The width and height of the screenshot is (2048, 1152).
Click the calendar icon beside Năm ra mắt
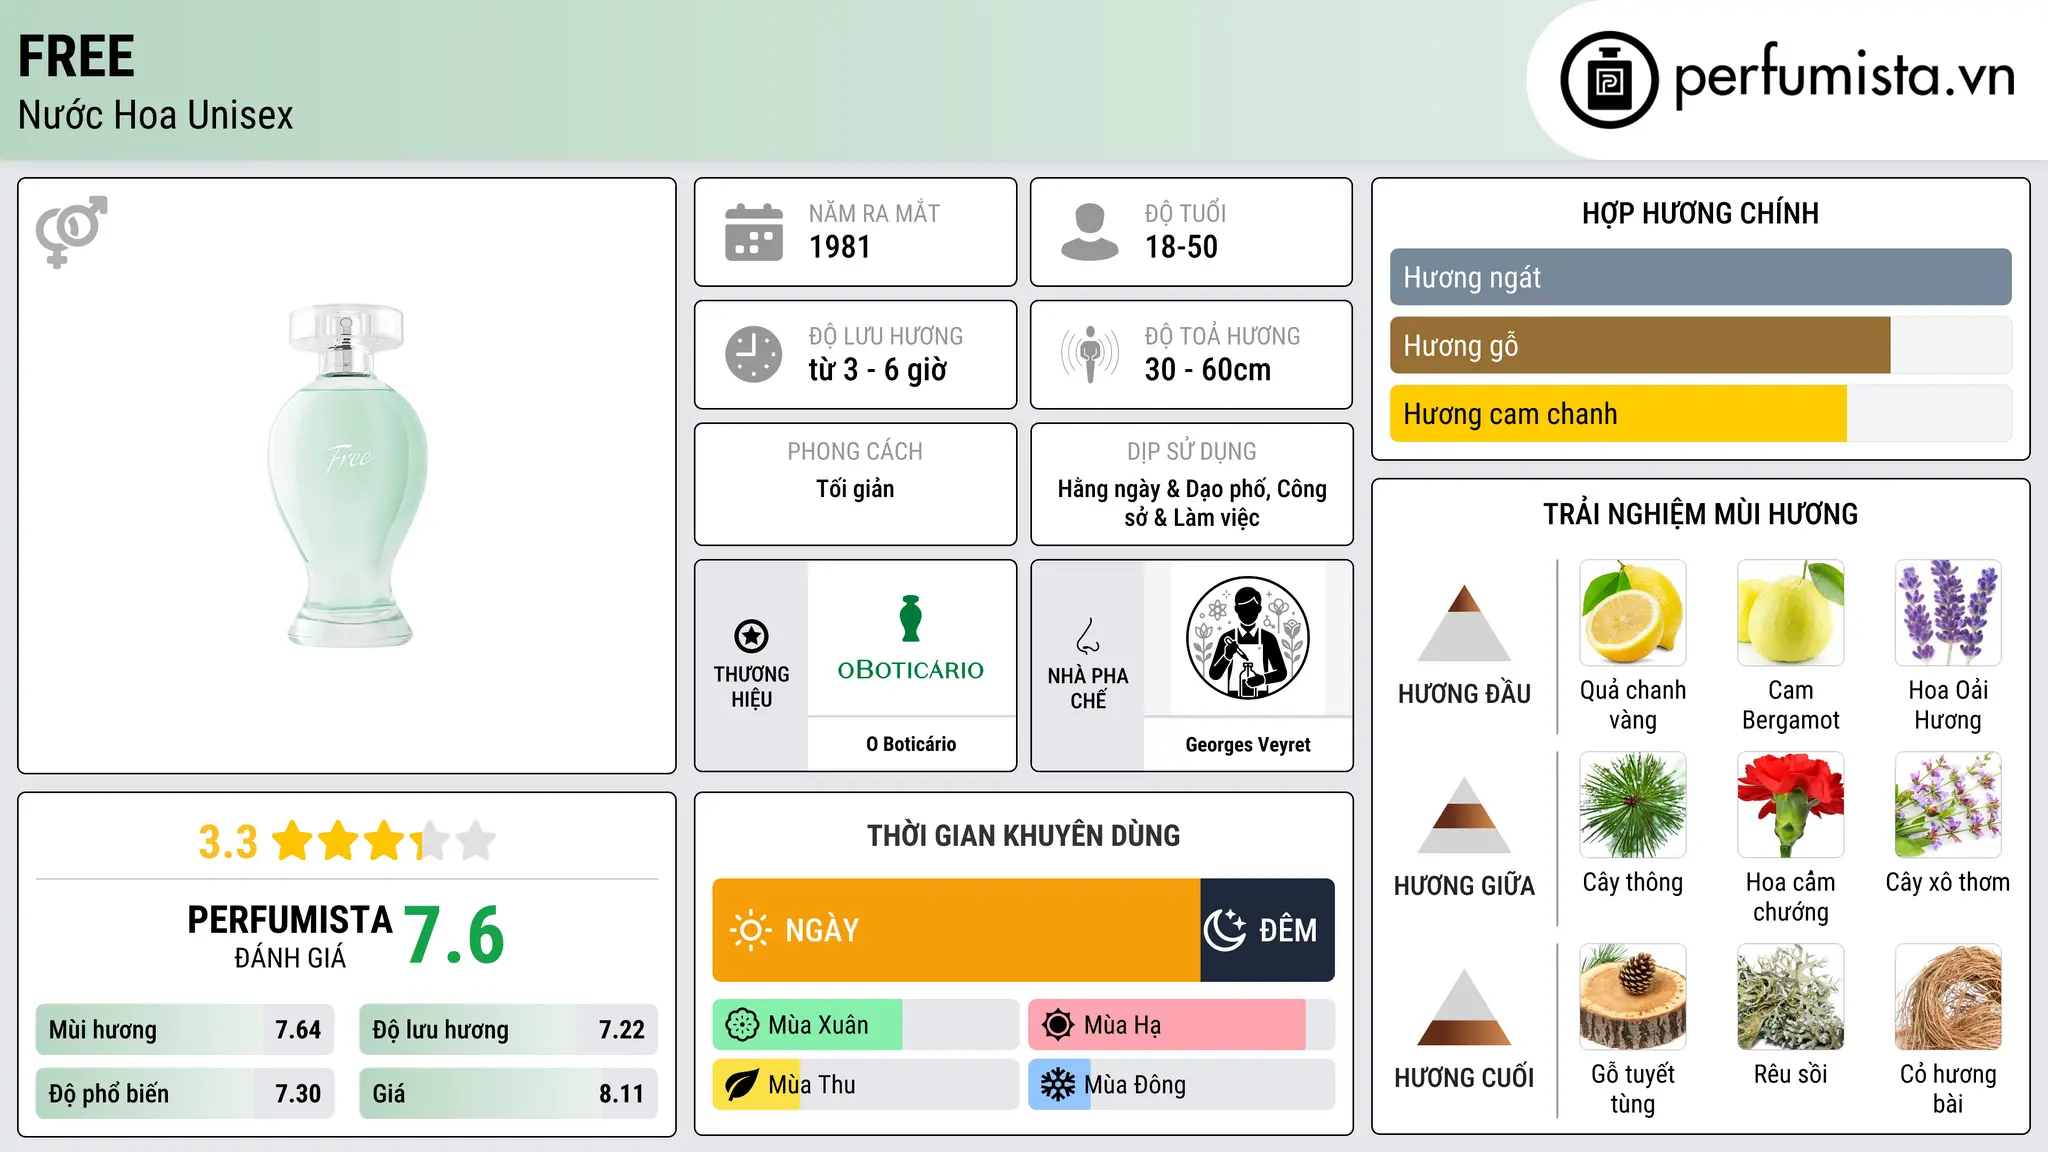[754, 232]
